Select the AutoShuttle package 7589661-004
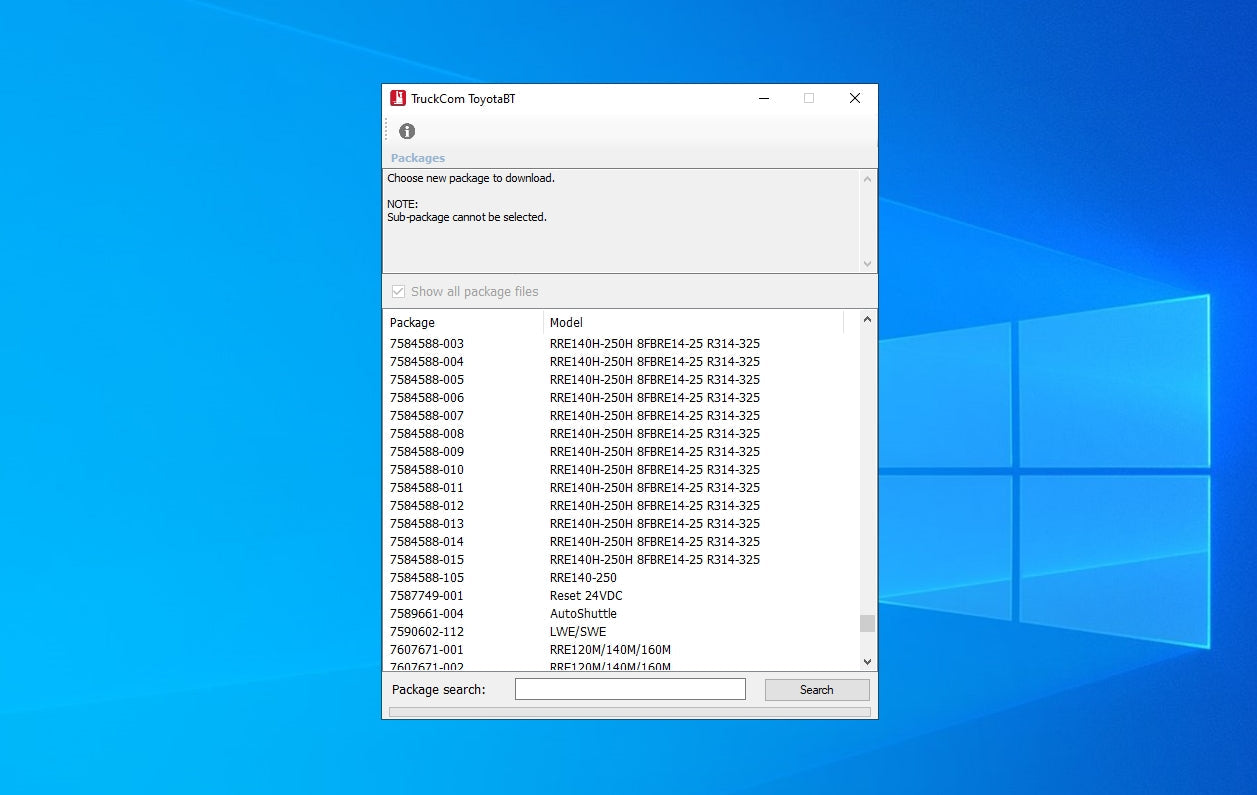This screenshot has width=1257, height=795. tap(427, 613)
